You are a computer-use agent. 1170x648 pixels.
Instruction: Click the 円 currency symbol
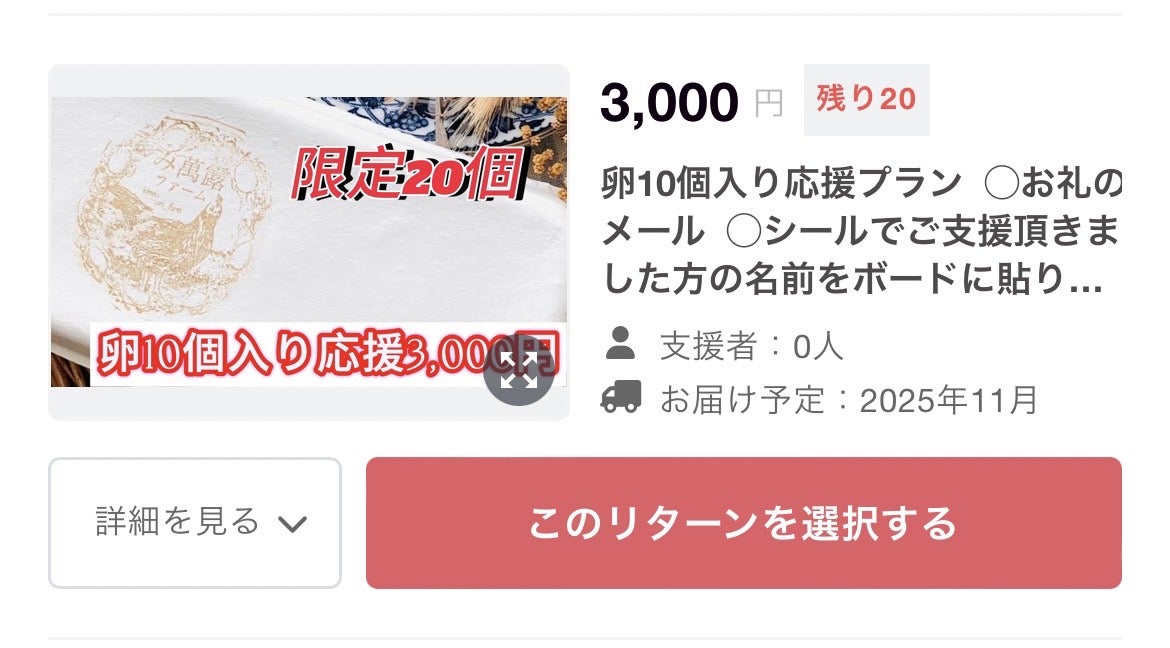769,104
